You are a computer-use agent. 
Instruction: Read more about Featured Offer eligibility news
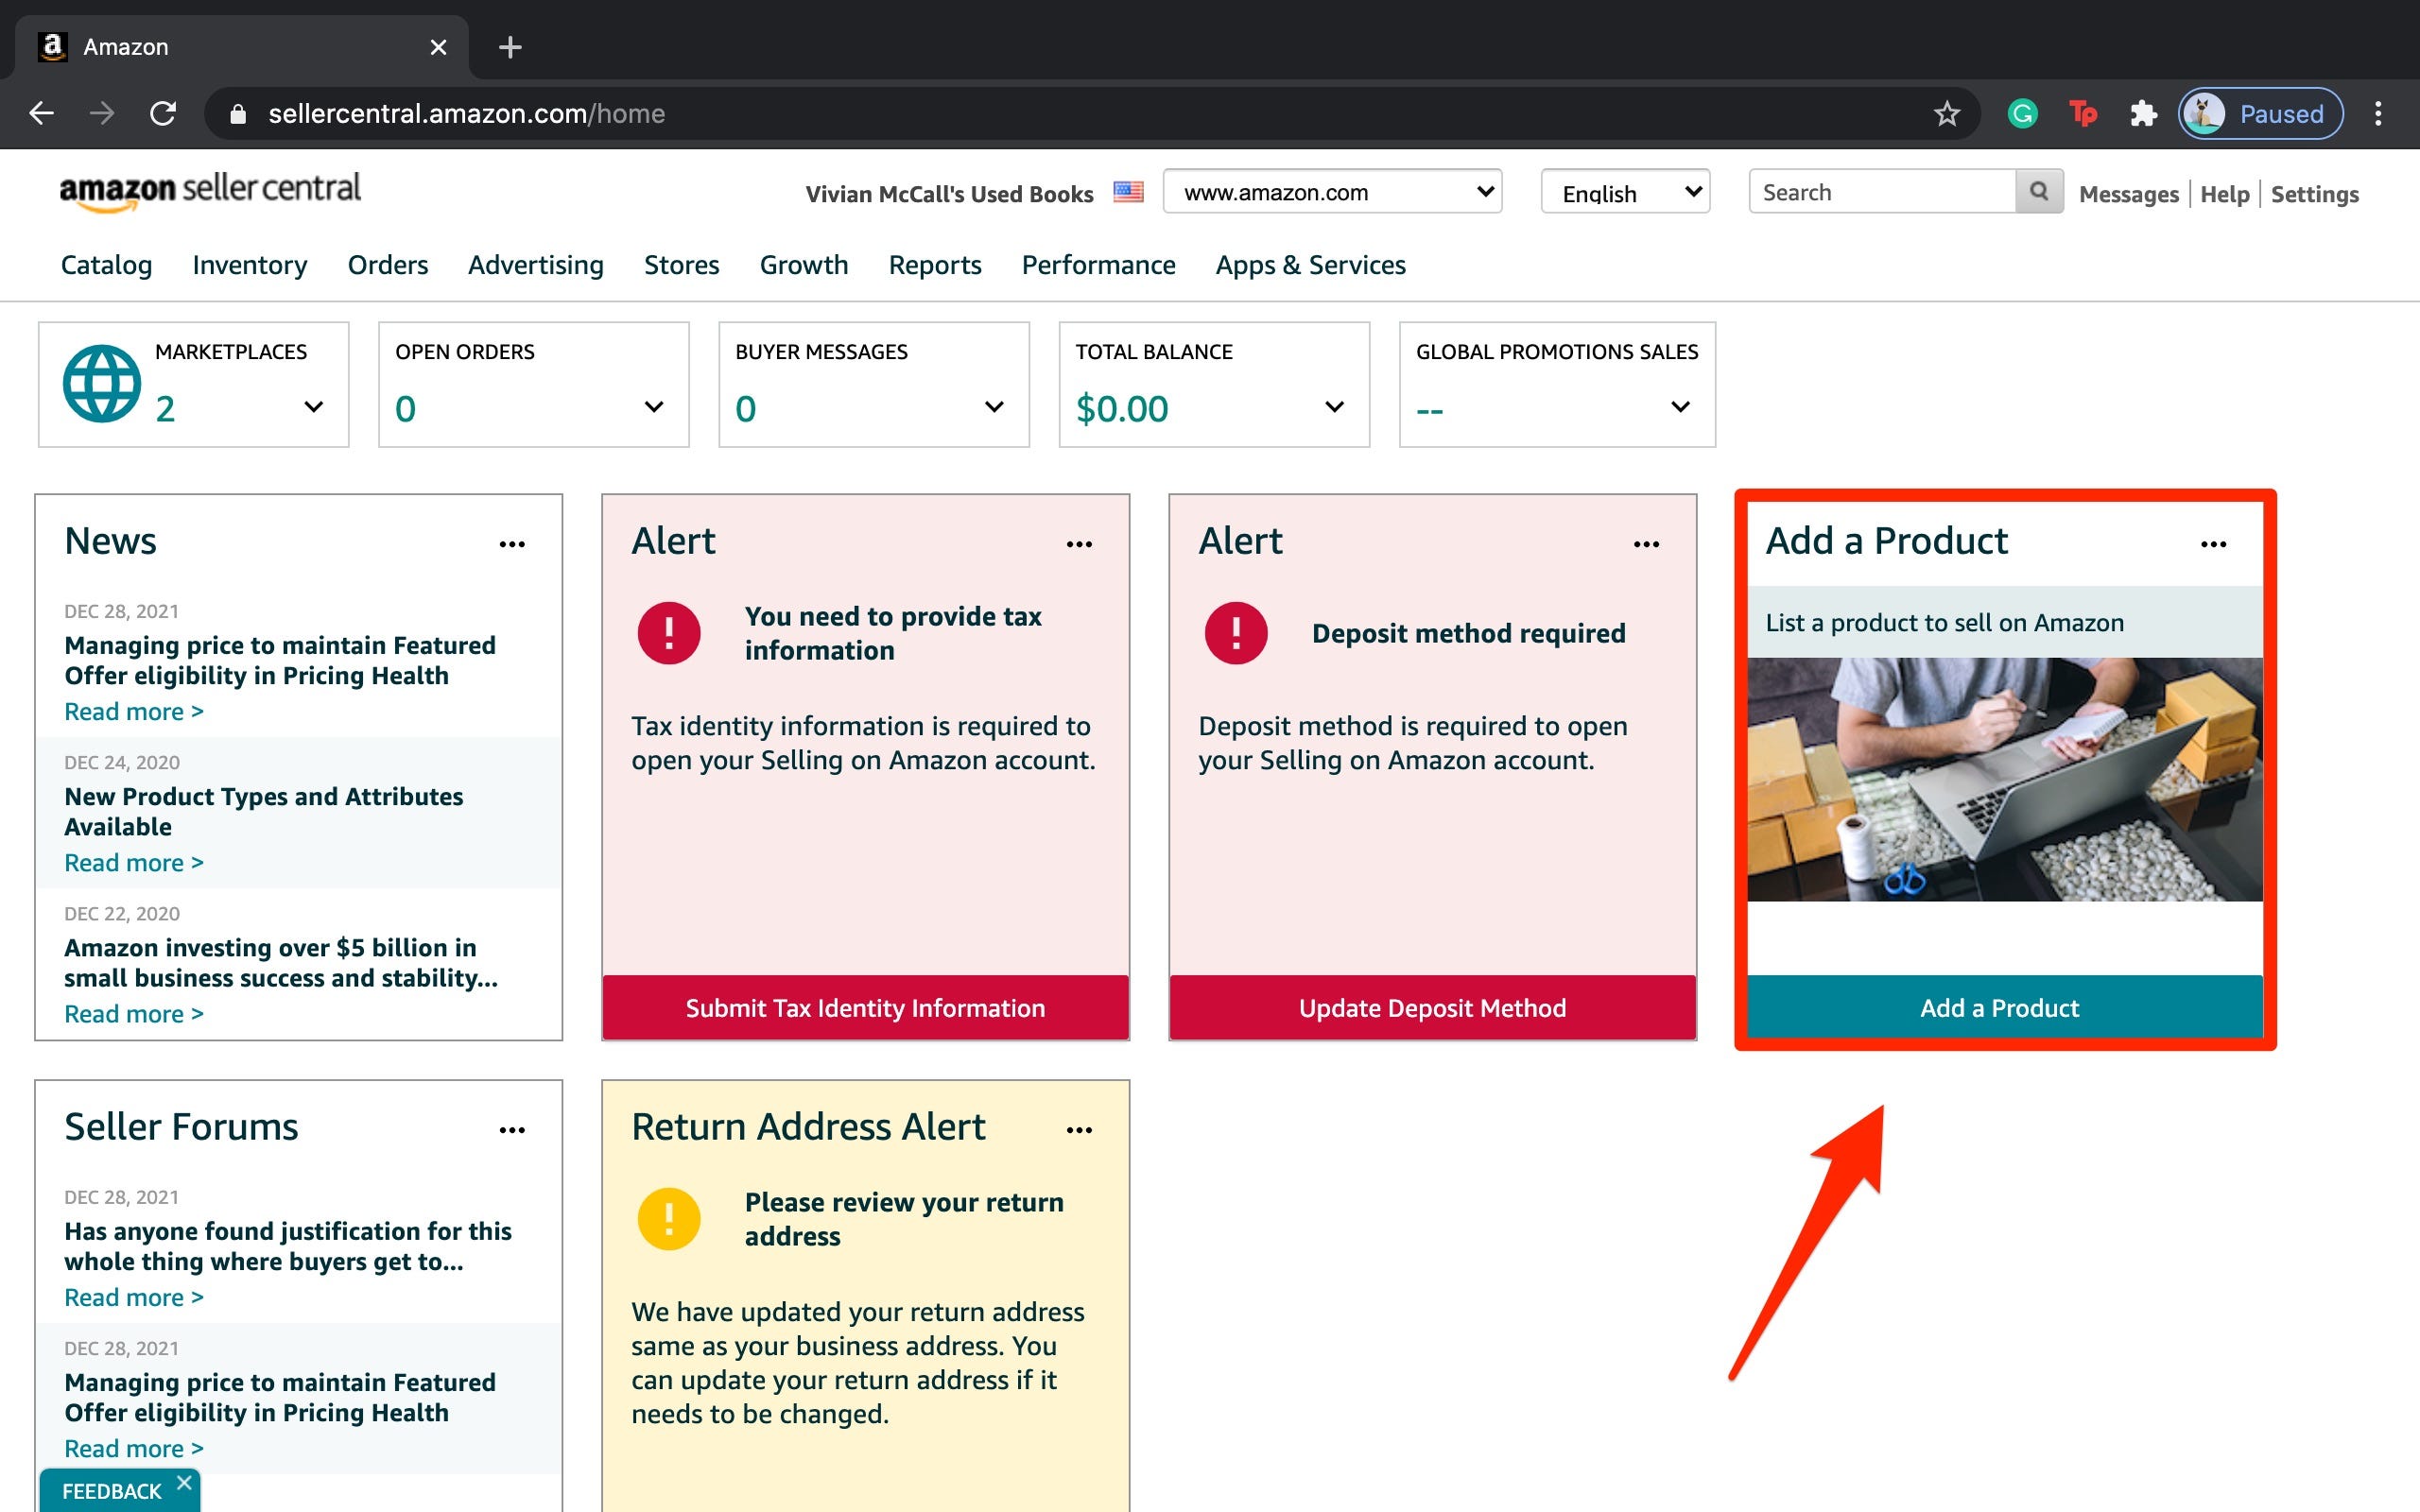click(x=134, y=711)
